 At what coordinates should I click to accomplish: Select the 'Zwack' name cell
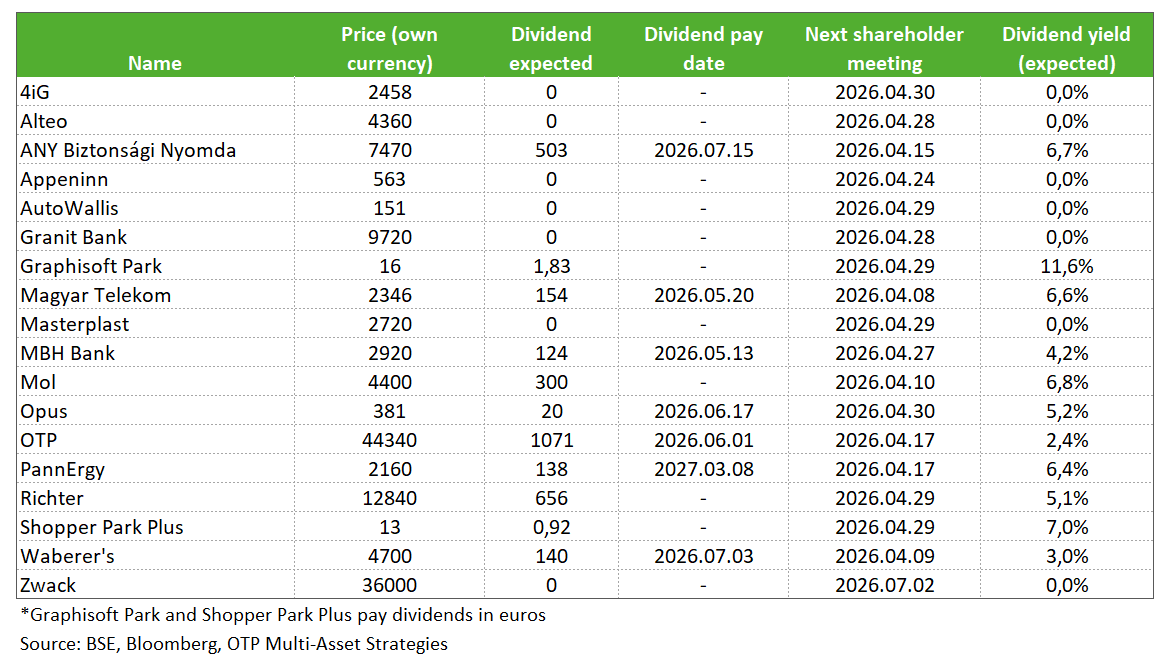pyautogui.click(x=155, y=585)
